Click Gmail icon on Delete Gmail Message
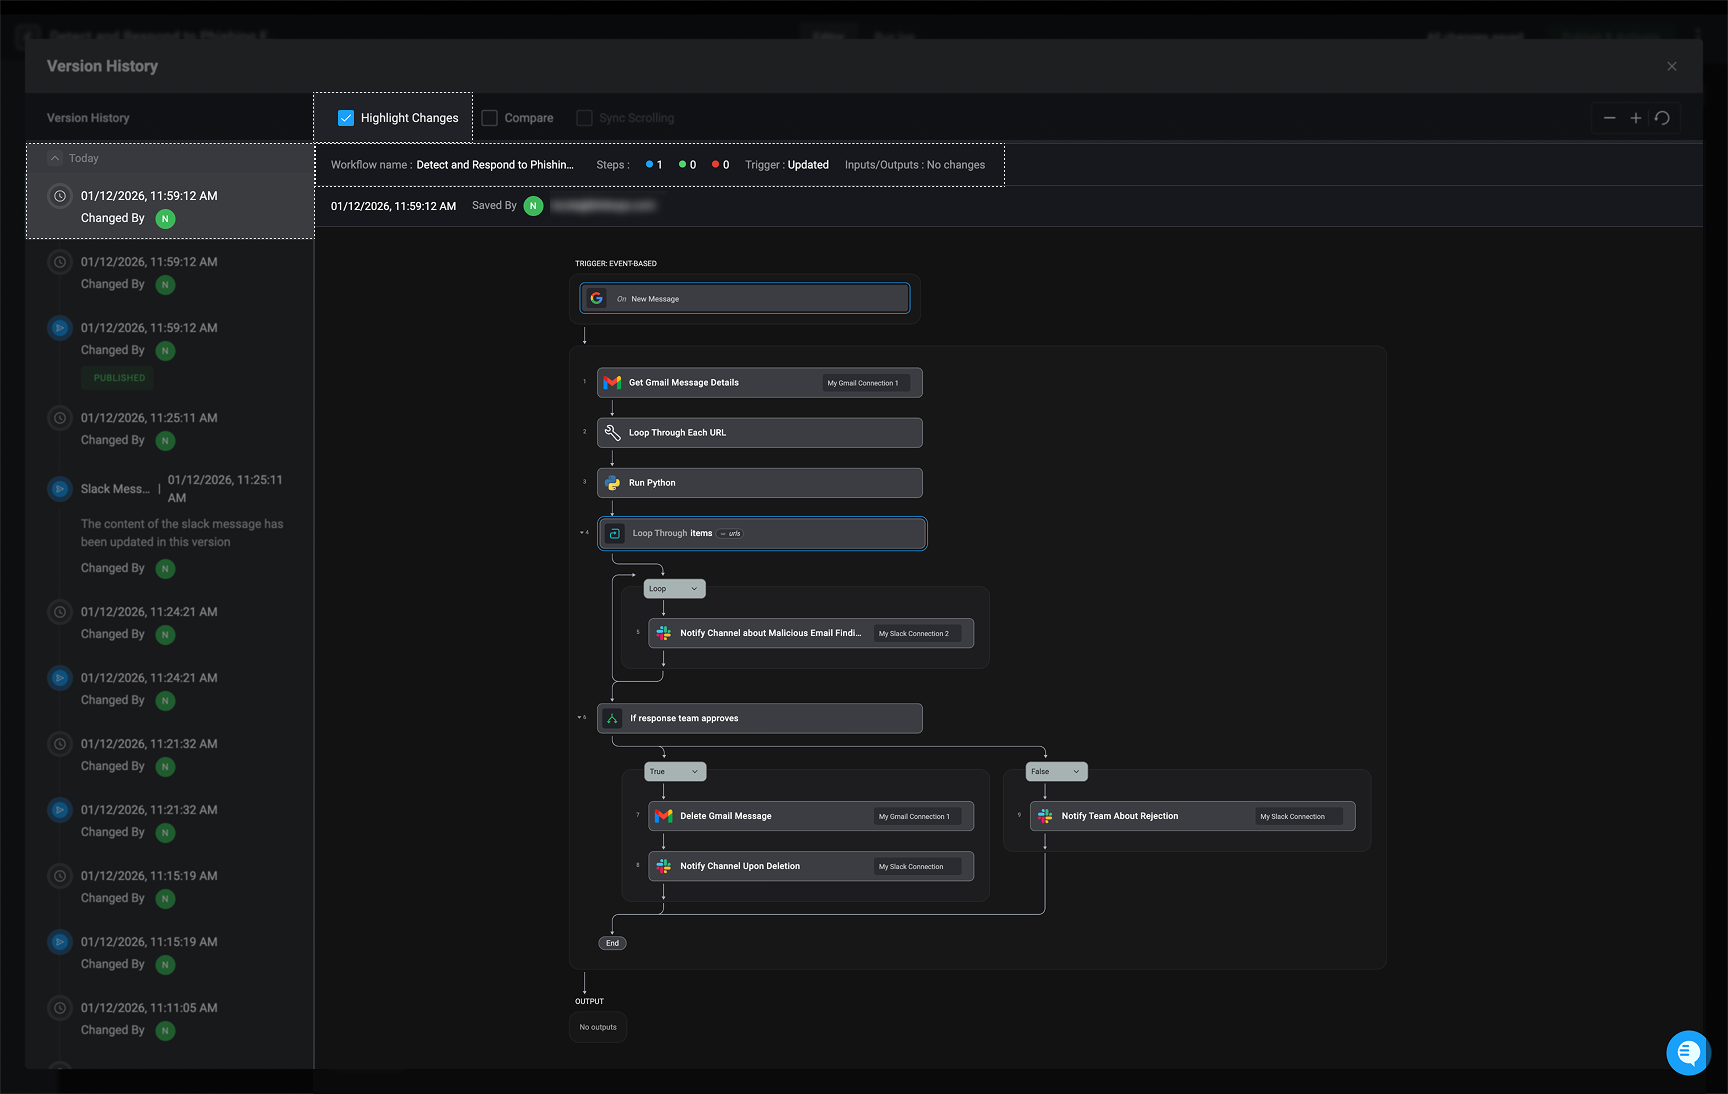1728x1094 pixels. pyautogui.click(x=663, y=816)
